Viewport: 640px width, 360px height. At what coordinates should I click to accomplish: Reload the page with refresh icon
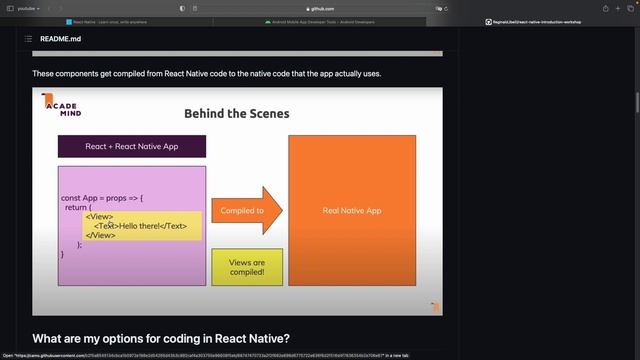point(446,9)
